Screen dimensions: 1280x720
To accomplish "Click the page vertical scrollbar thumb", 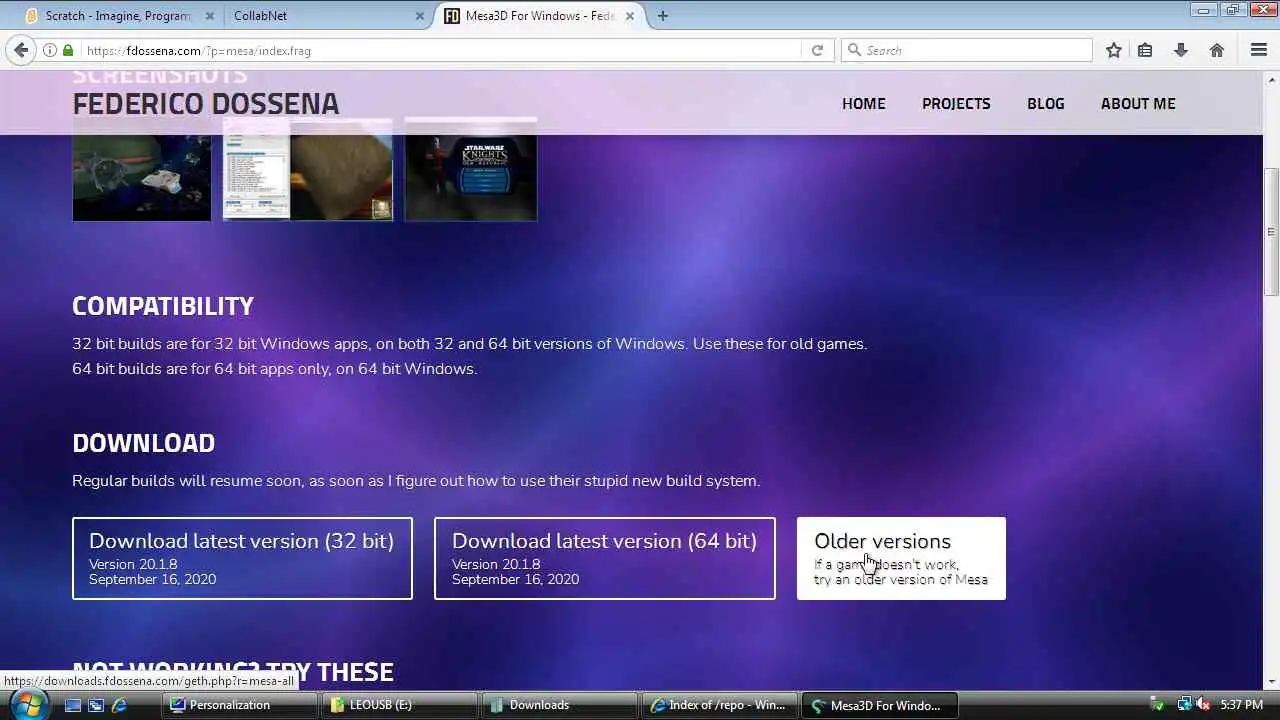I will tap(1271, 230).
